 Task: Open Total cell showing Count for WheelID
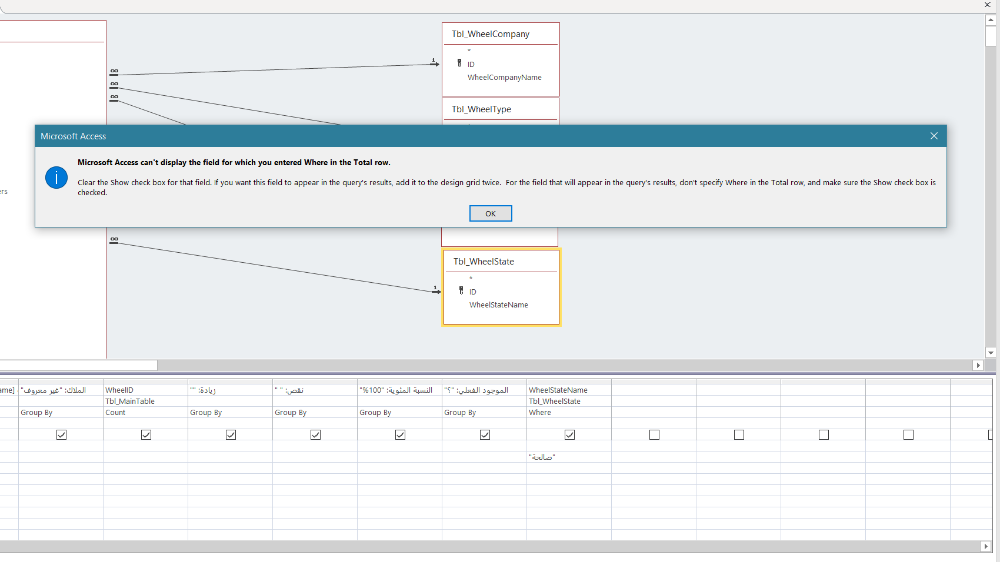[x=145, y=413]
